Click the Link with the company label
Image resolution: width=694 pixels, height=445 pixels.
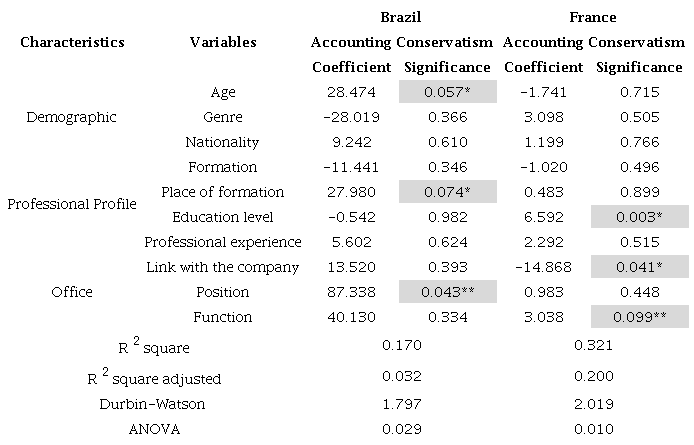point(222,267)
